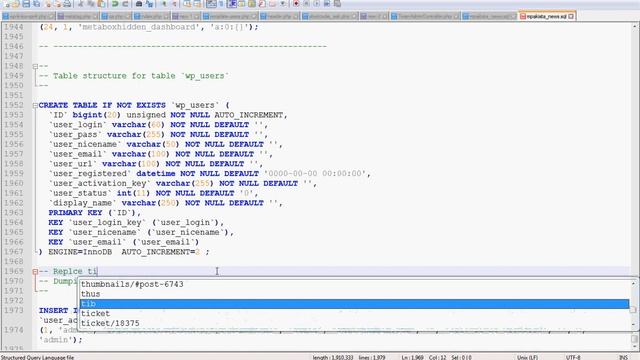Collapse the CREATE TABLE fold at line 1952

(x=35, y=105)
